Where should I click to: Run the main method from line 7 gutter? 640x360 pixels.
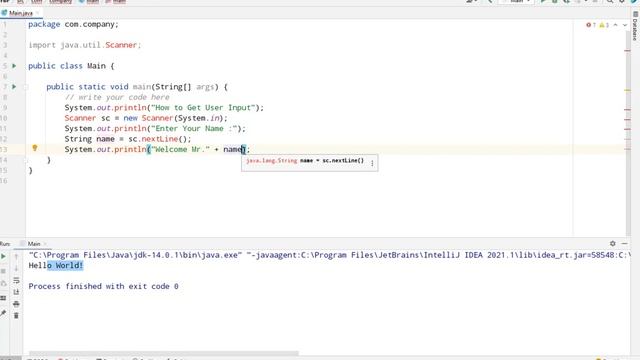click(x=14, y=87)
